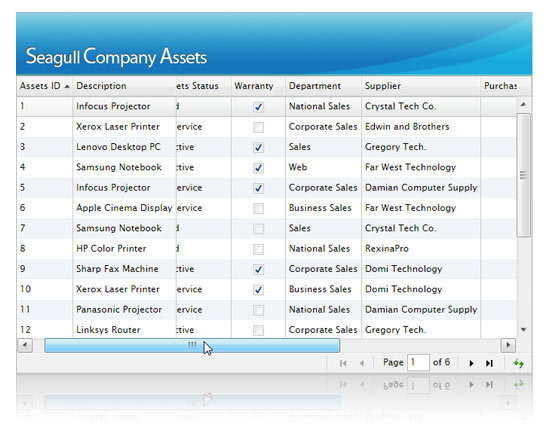This screenshot has height=430, width=550.
Task: Click the vertical scrollbar up arrow
Action: 523,105
